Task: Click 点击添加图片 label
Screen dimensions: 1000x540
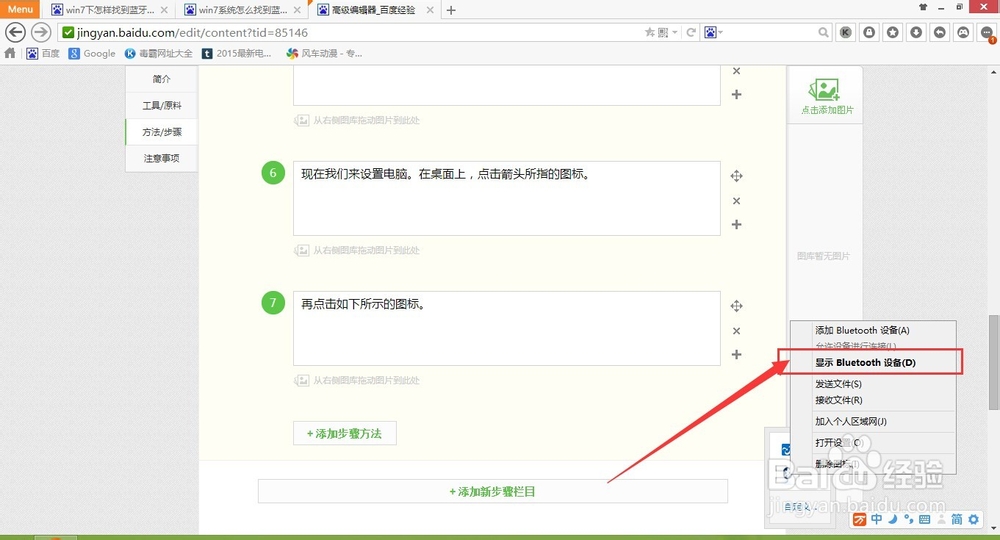Action: point(827,110)
